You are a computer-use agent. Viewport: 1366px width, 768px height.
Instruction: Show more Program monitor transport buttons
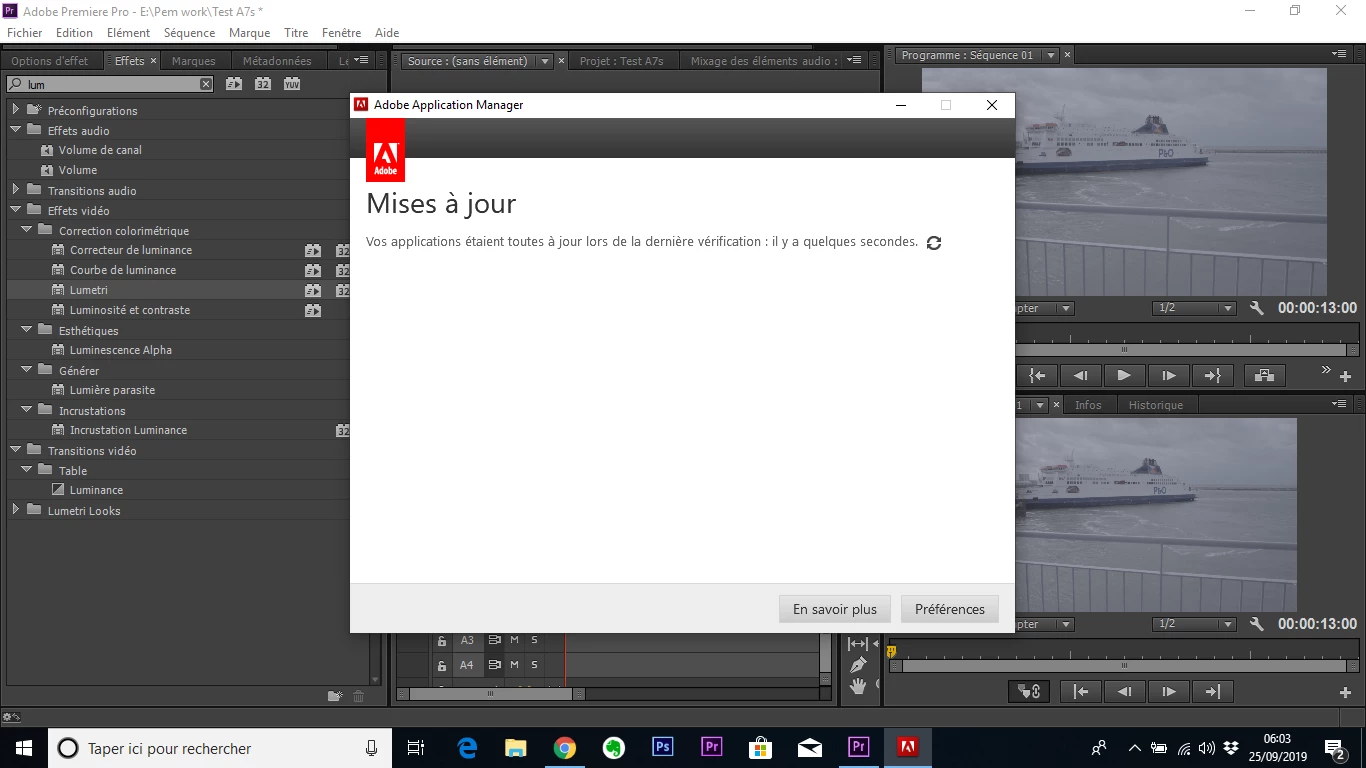coord(1326,370)
